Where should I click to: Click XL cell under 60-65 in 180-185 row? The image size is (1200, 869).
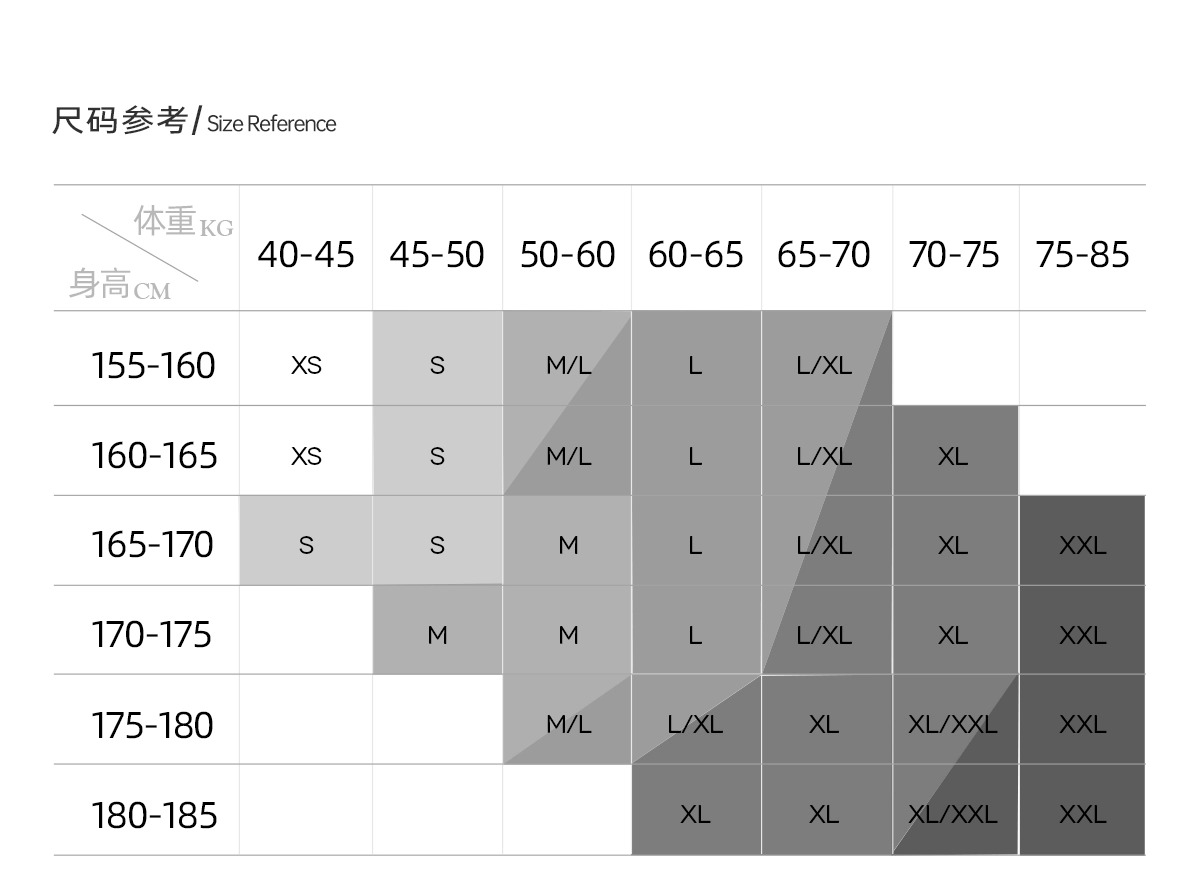[696, 815]
